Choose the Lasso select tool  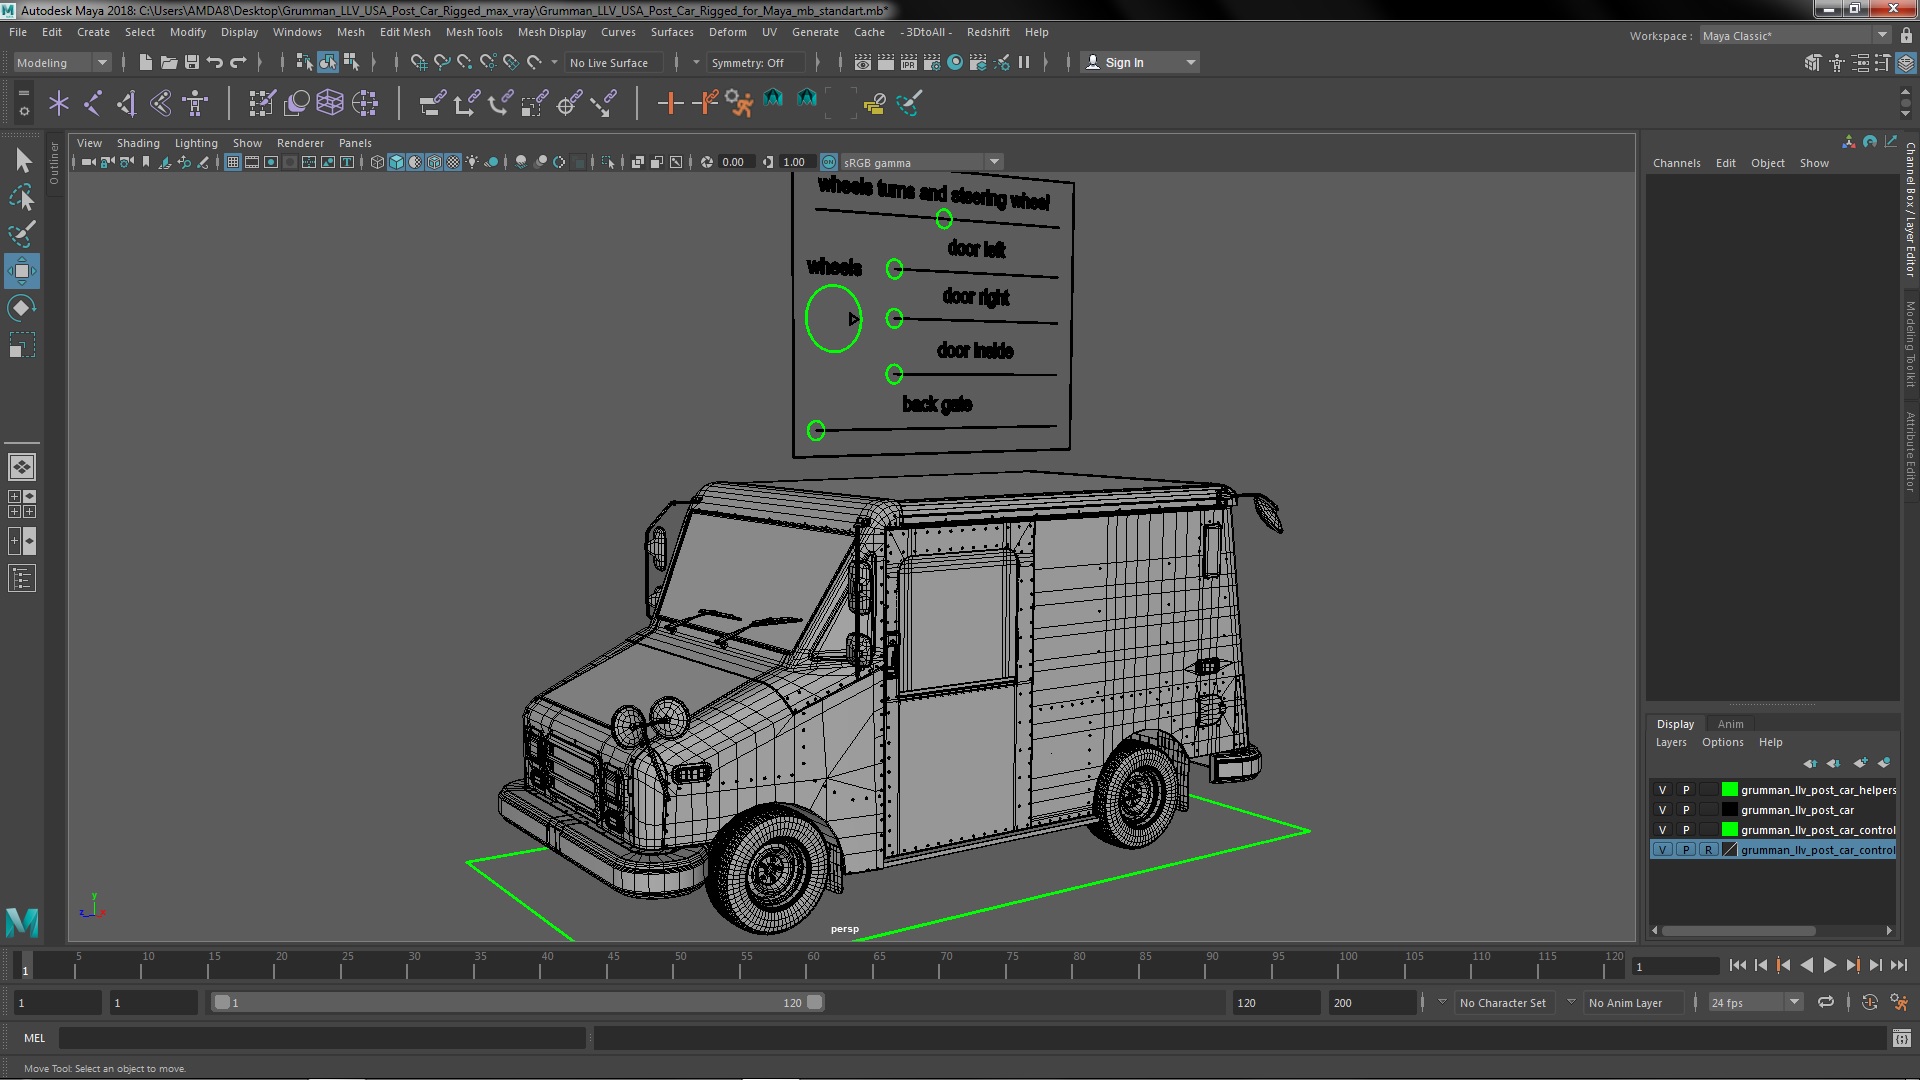[x=22, y=197]
